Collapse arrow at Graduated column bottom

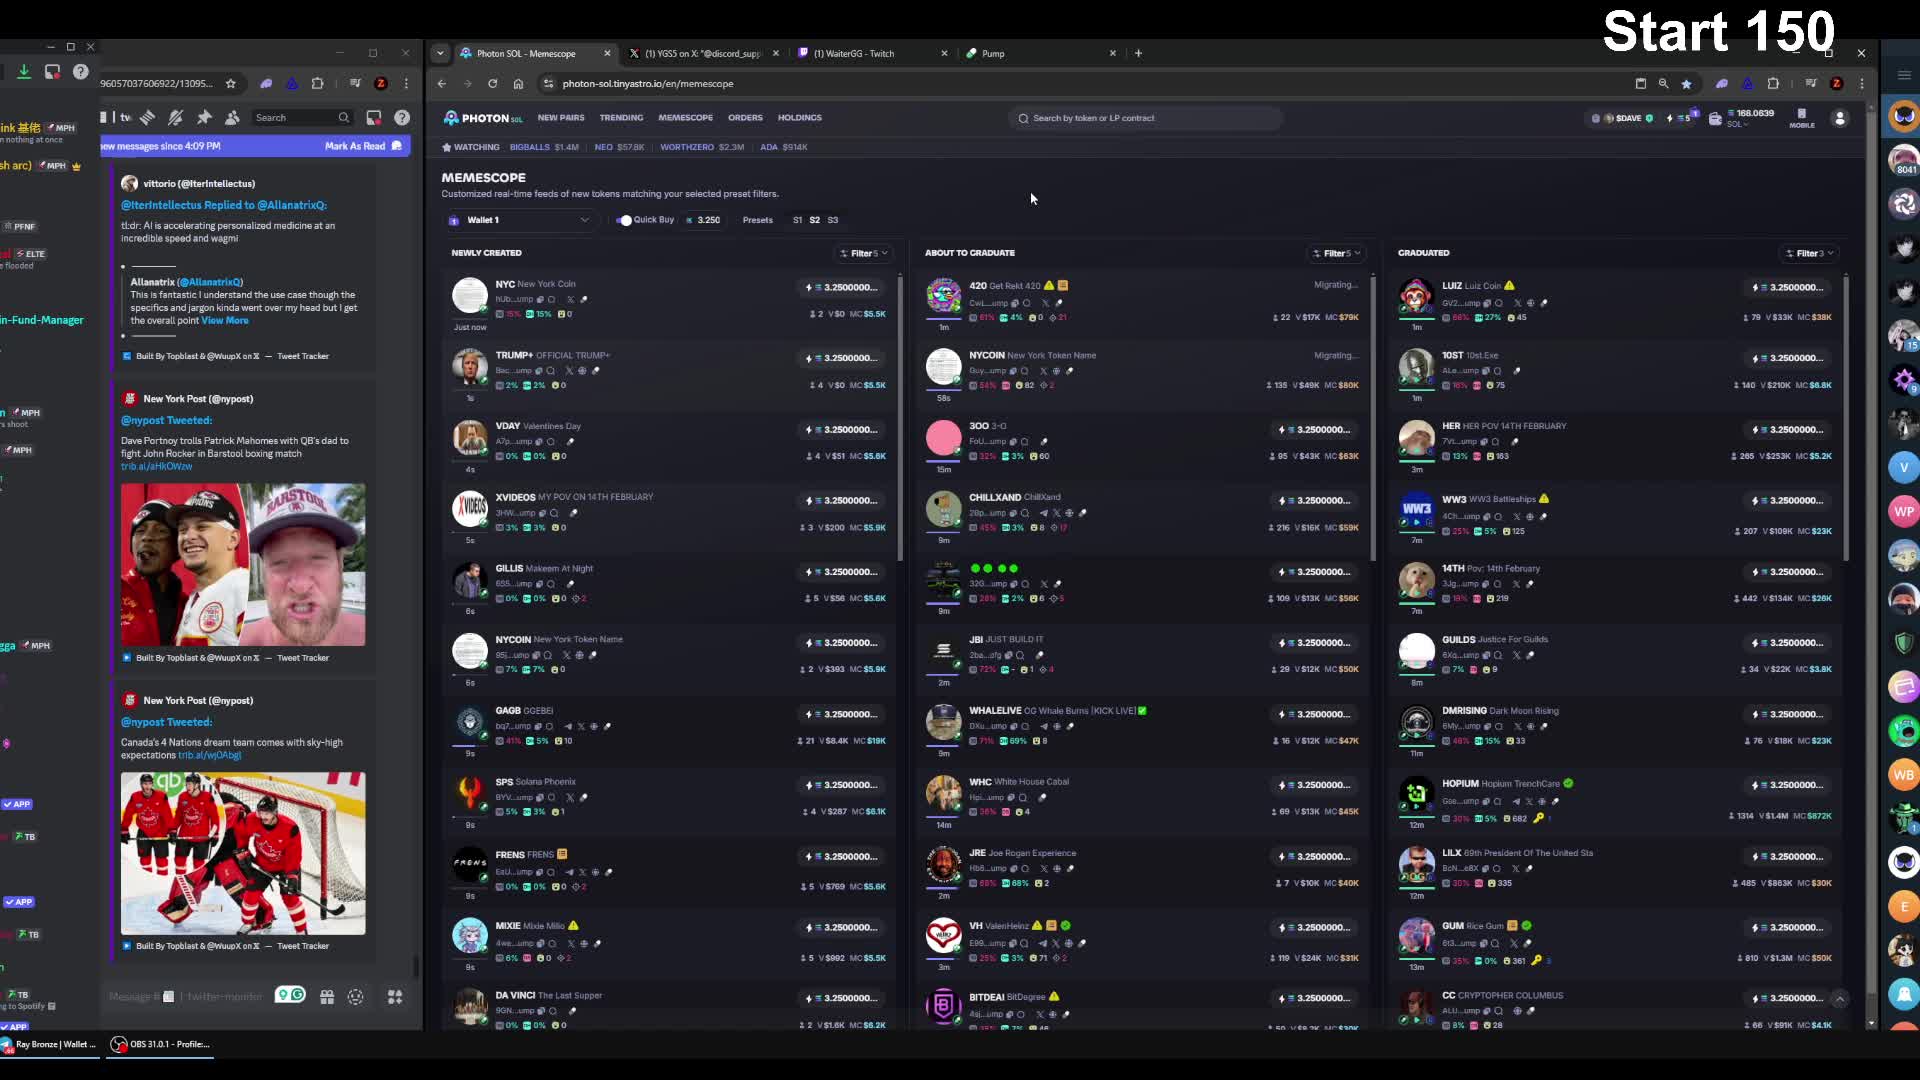[1839, 998]
